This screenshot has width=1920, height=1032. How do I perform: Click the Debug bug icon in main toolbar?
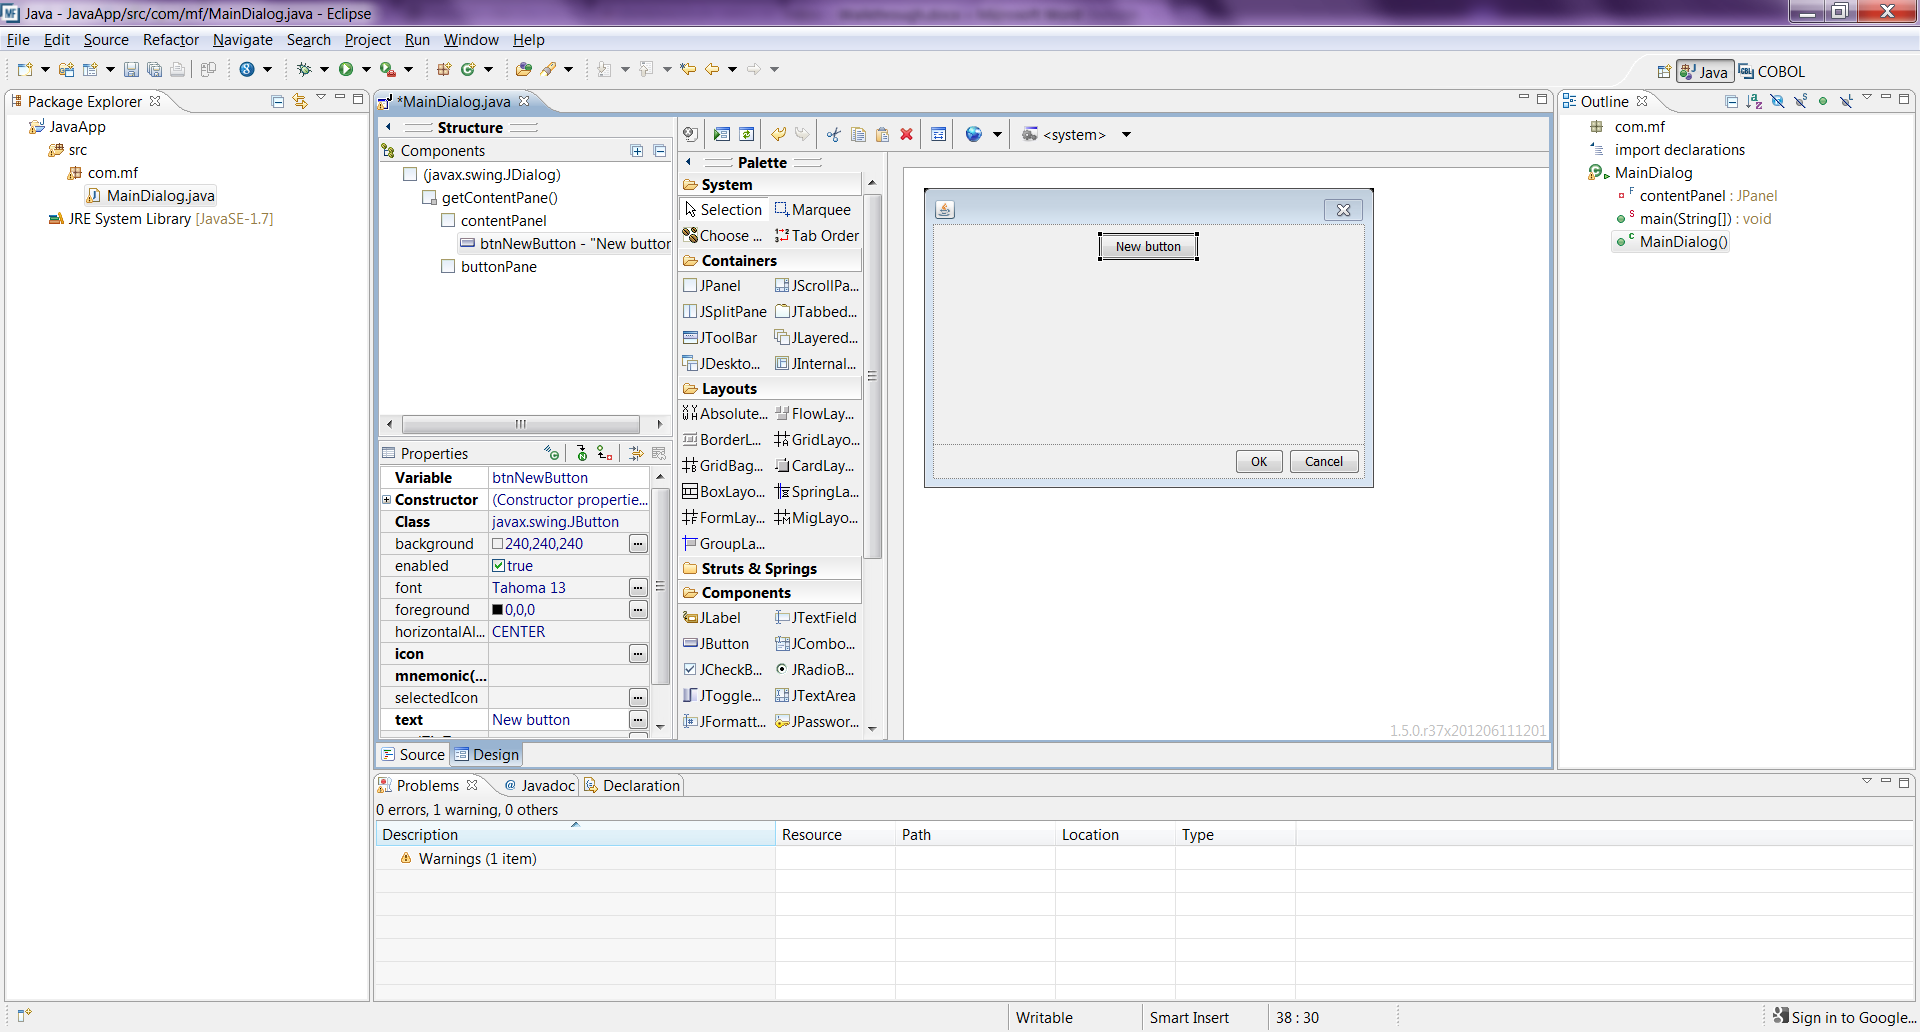(x=304, y=69)
